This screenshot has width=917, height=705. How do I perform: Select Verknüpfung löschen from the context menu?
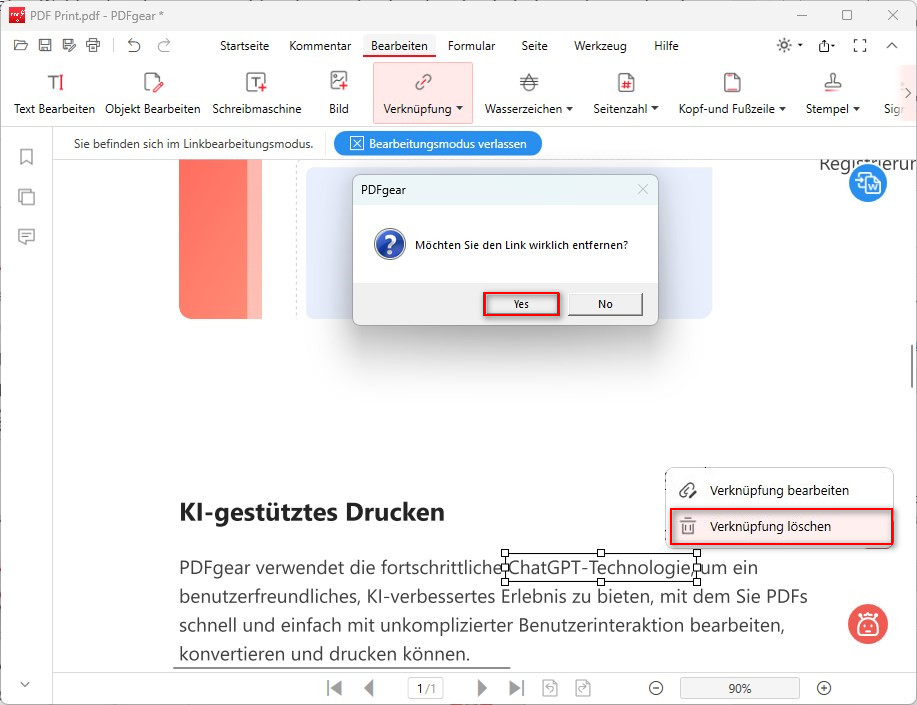point(779,526)
